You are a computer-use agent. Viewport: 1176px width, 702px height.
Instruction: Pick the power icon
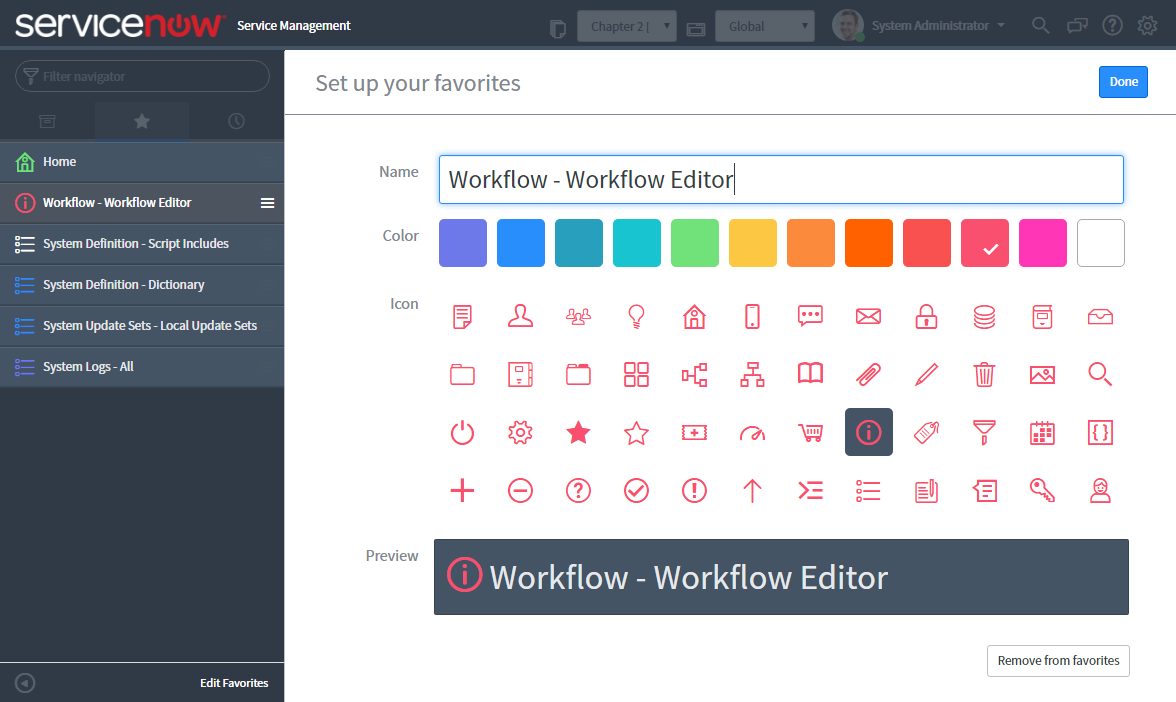tap(462, 432)
